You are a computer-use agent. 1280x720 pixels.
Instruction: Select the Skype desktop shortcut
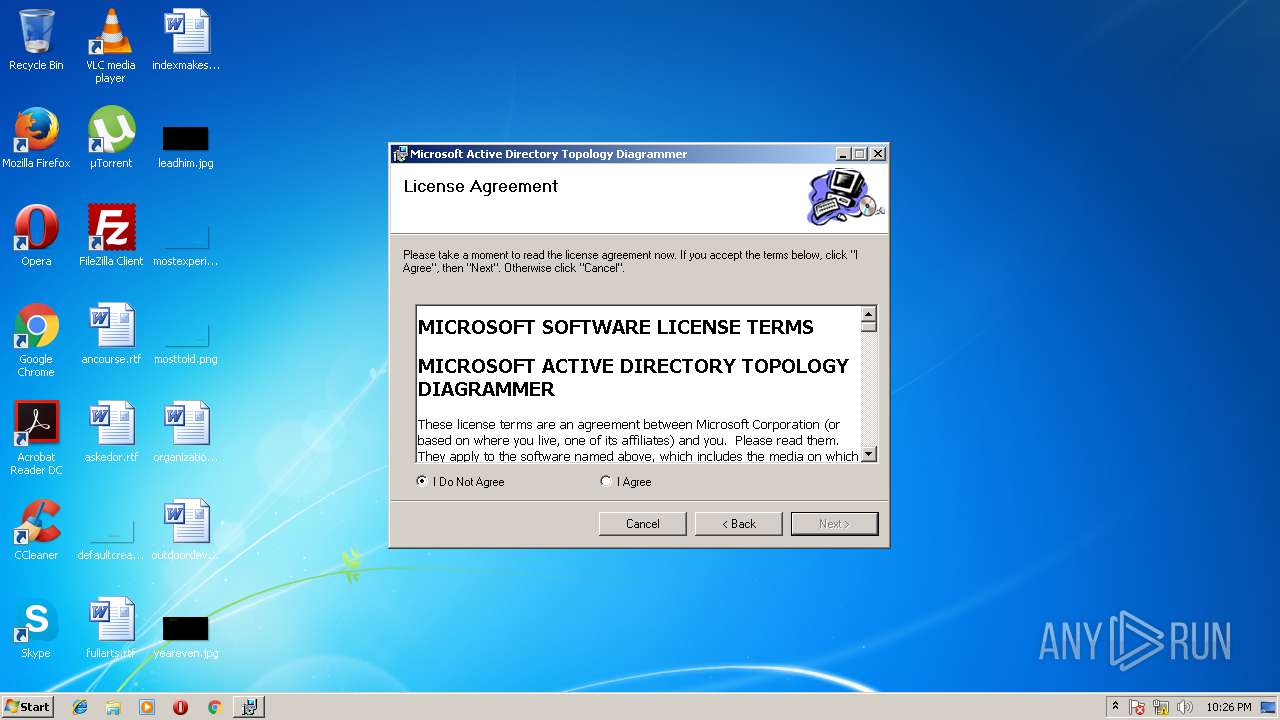click(x=36, y=628)
